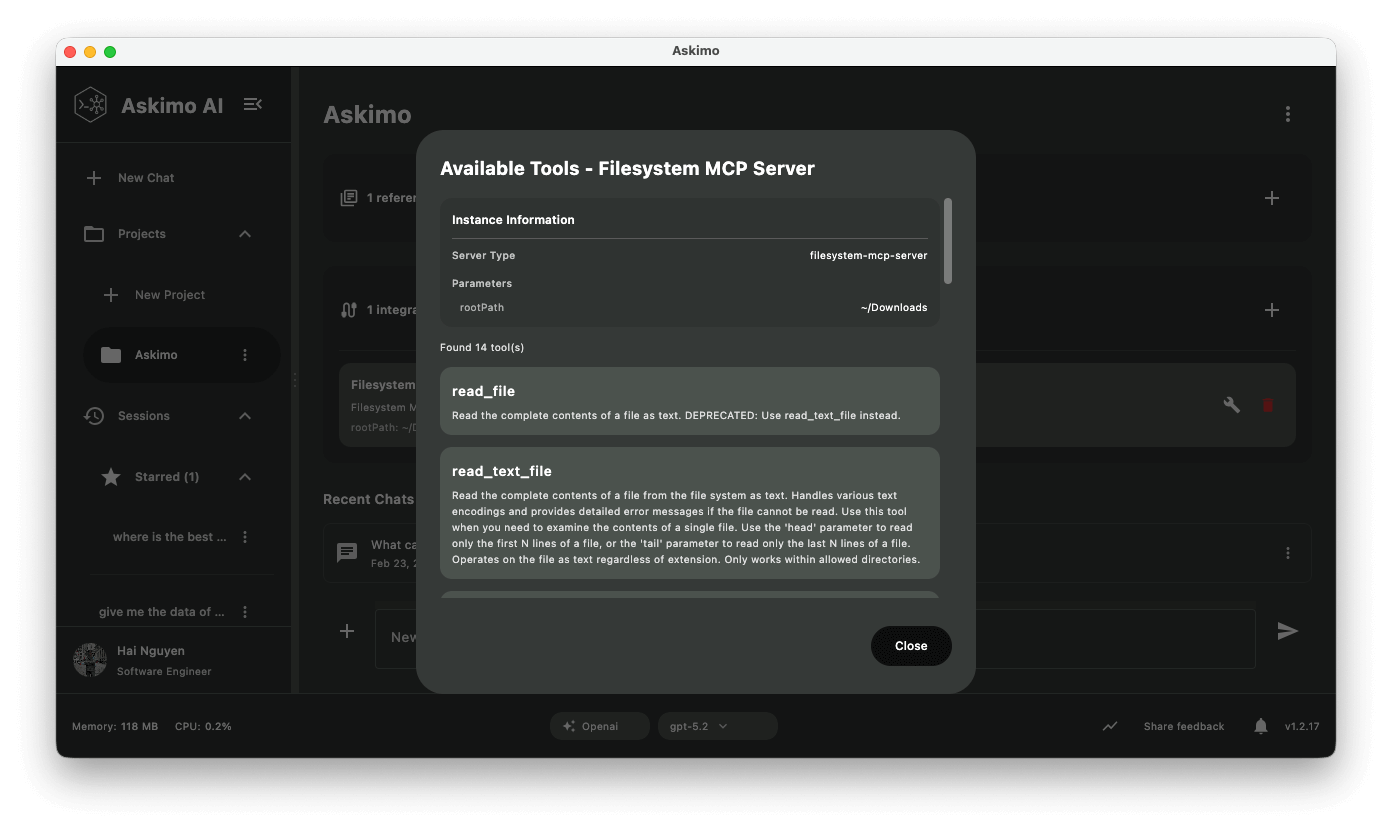
Task: Click the sidebar resize handle
Action: click(294, 380)
